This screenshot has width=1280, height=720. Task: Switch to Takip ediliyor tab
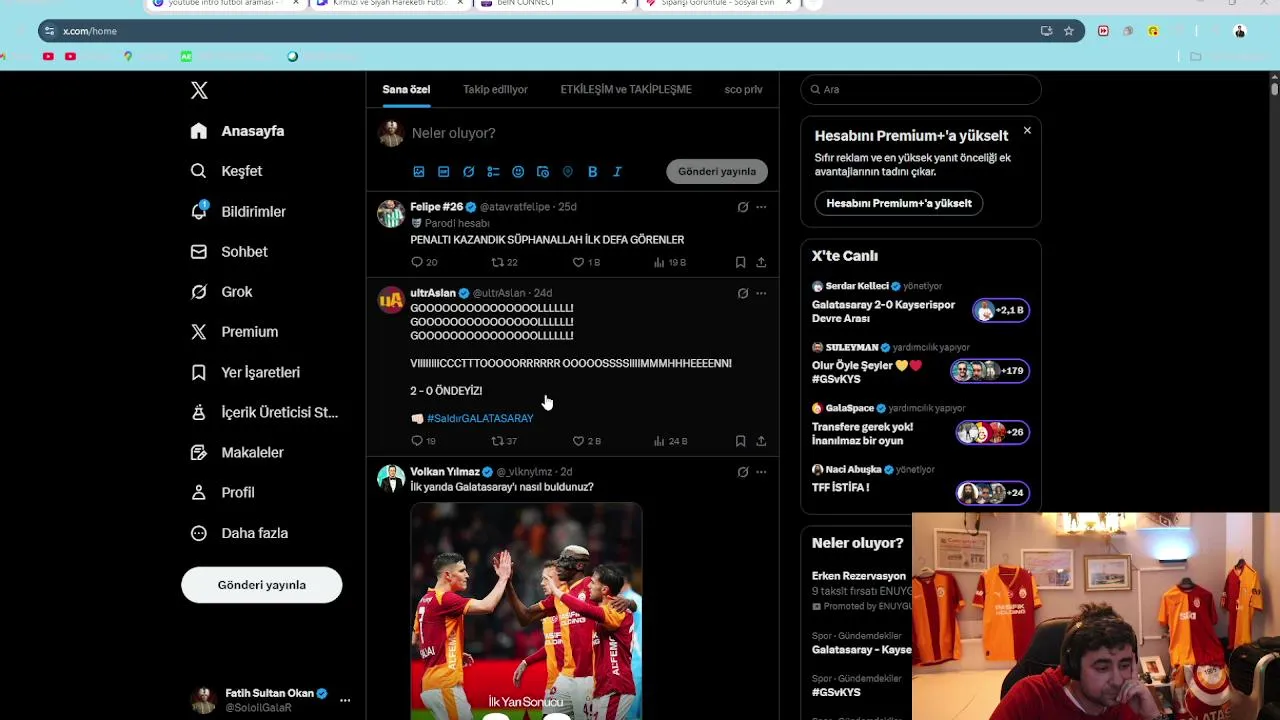coord(495,89)
